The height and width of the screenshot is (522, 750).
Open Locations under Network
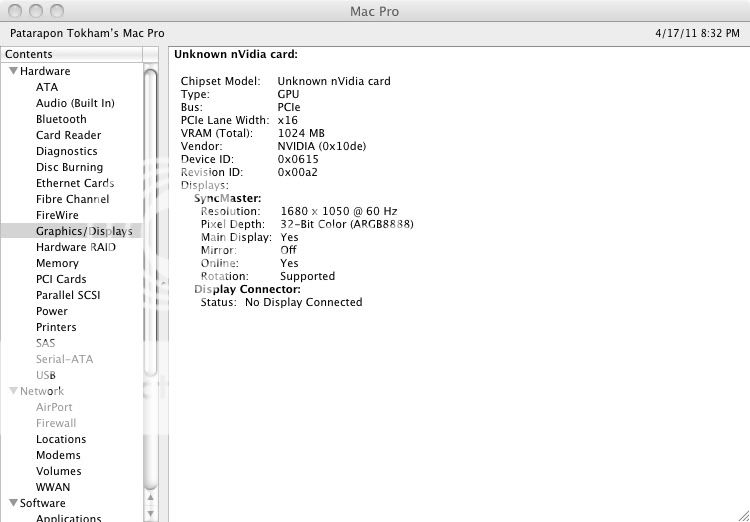pyautogui.click(x=61, y=439)
